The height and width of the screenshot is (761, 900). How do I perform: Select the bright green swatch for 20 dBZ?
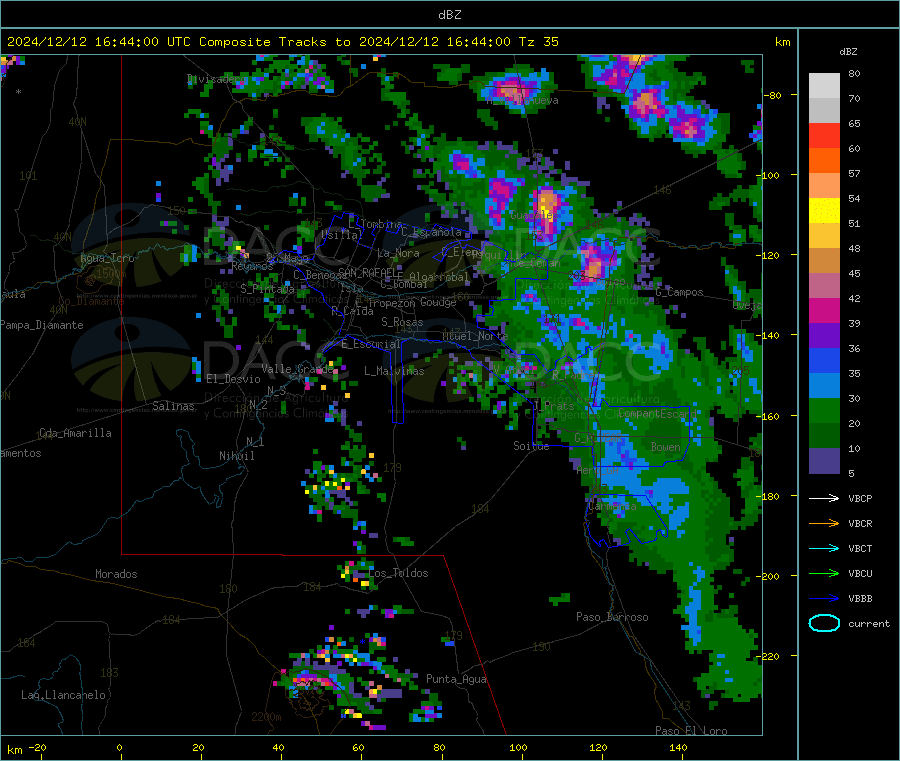tap(824, 410)
